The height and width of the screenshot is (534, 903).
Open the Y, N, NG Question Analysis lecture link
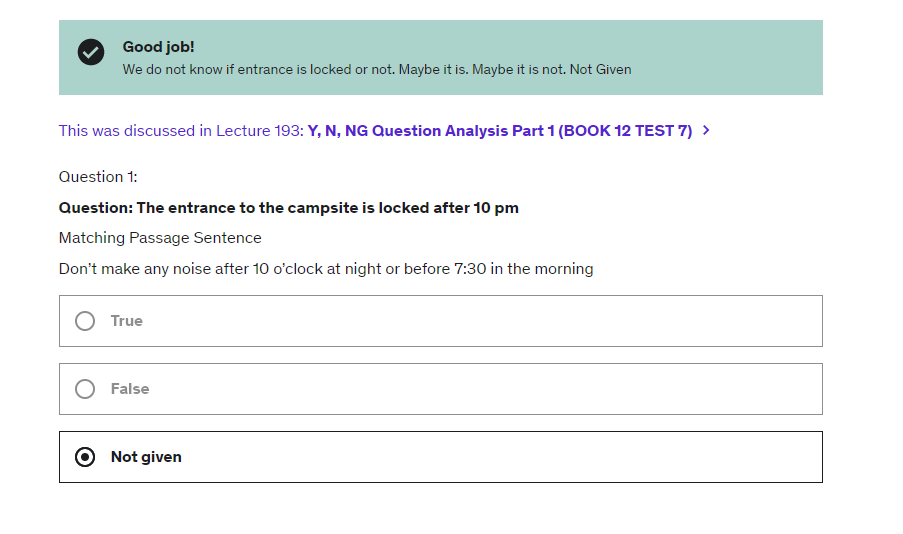(499, 131)
